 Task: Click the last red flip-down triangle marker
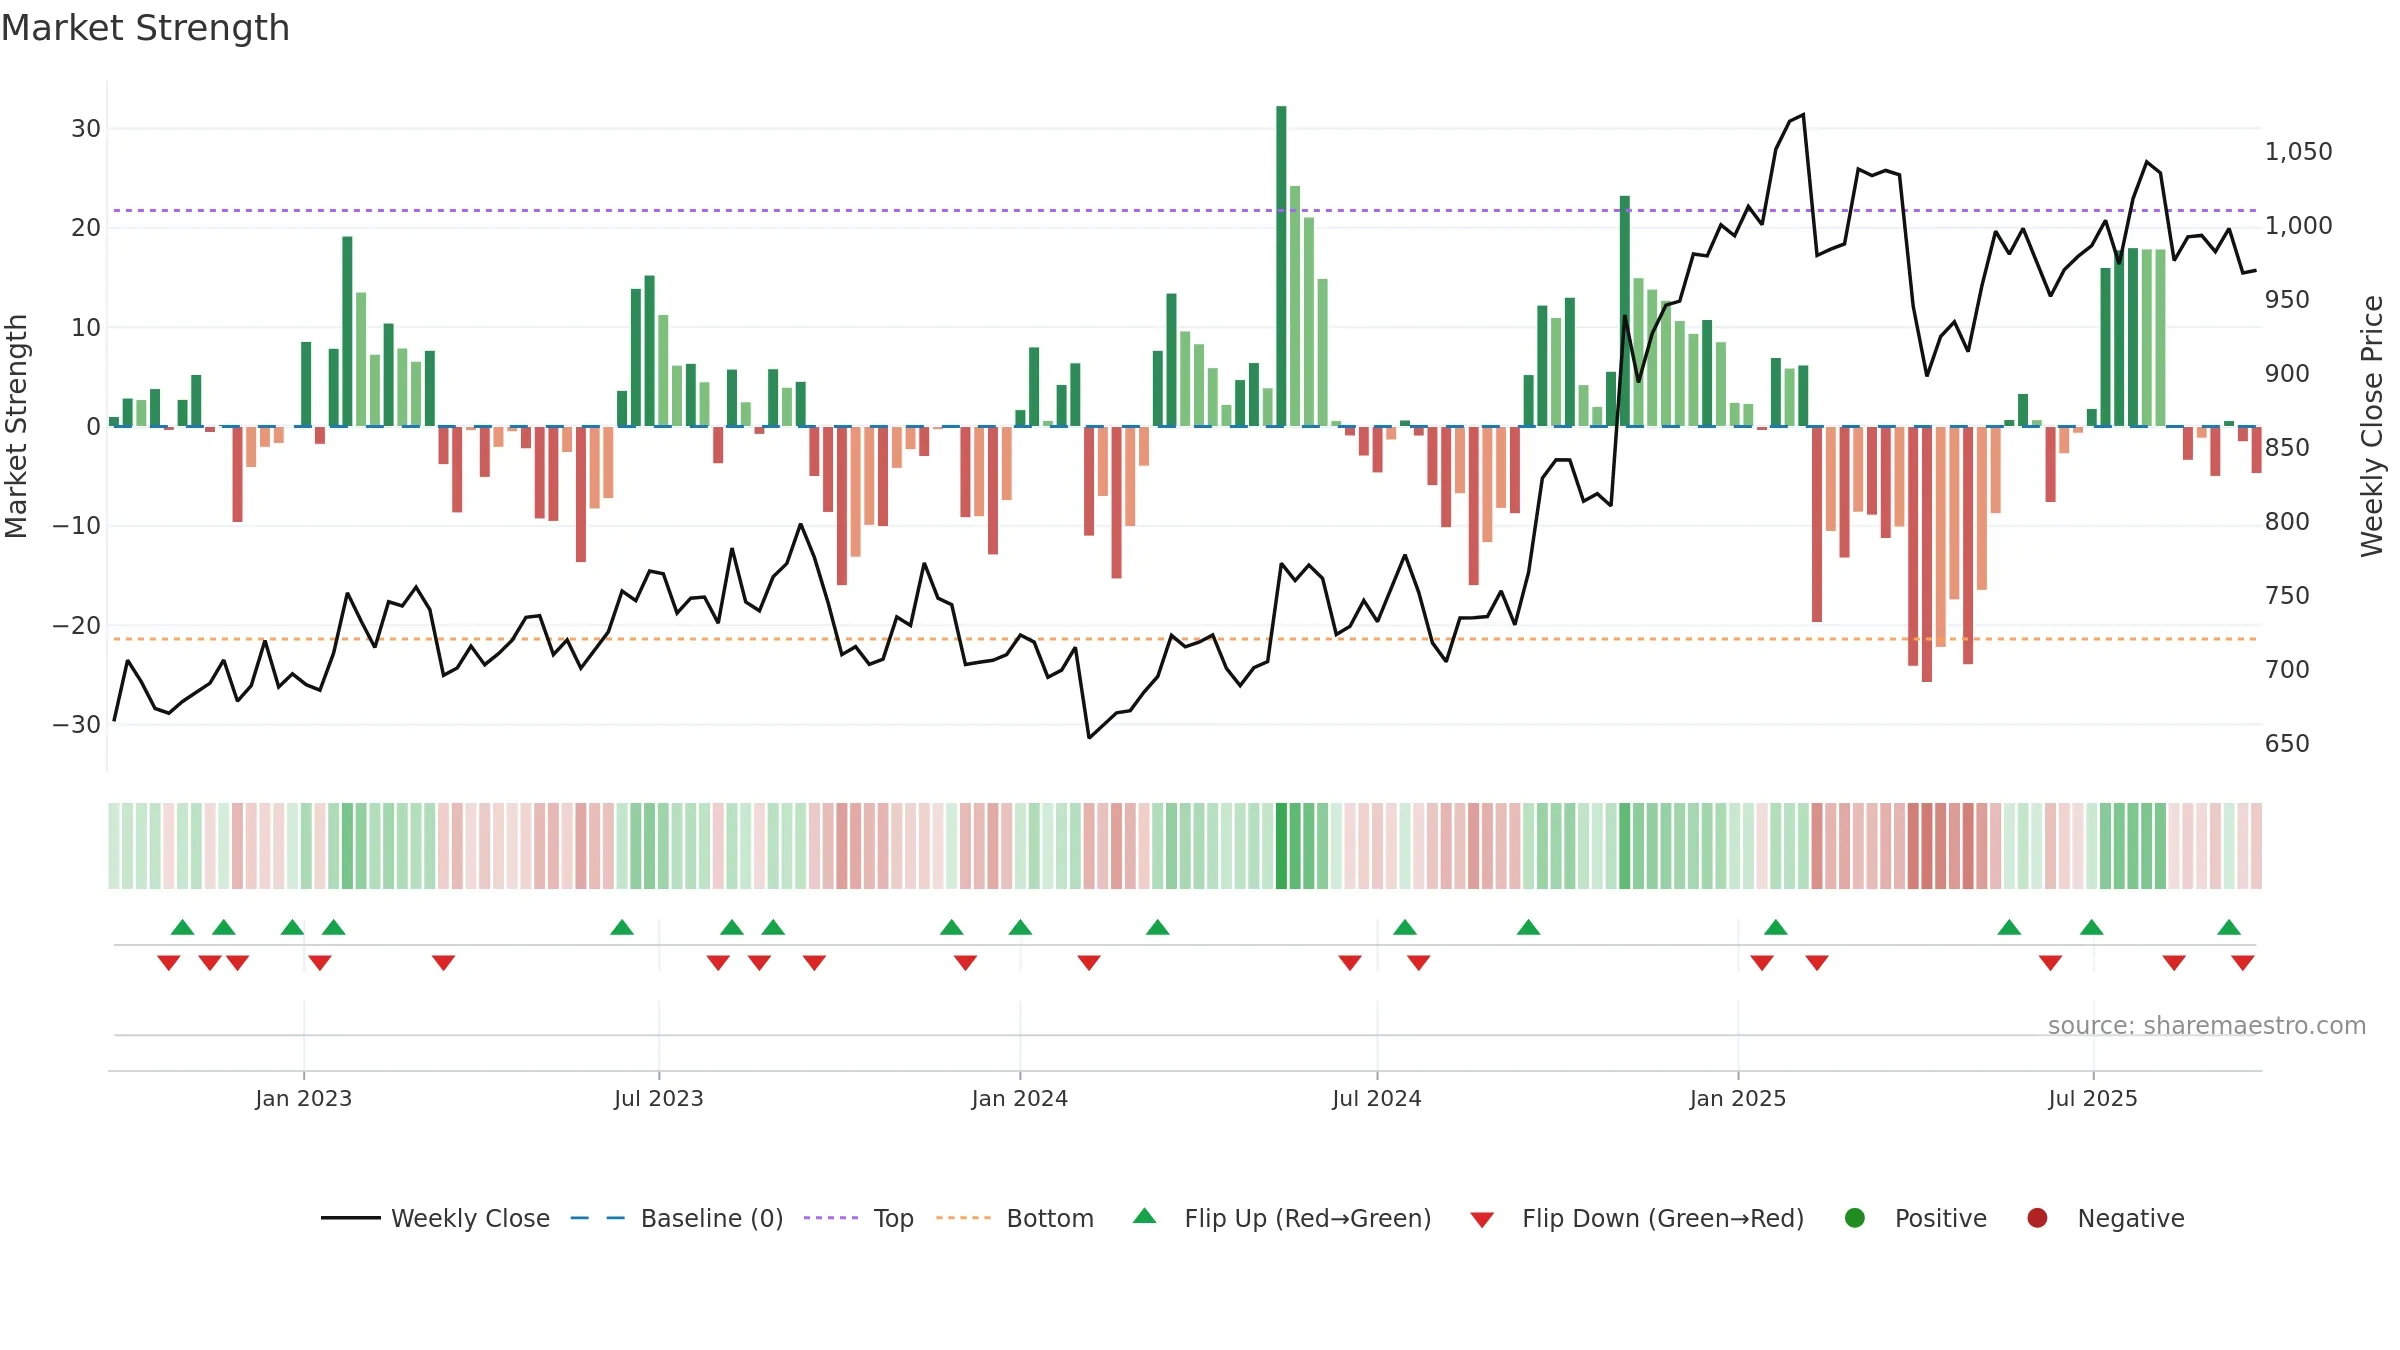(2243, 962)
